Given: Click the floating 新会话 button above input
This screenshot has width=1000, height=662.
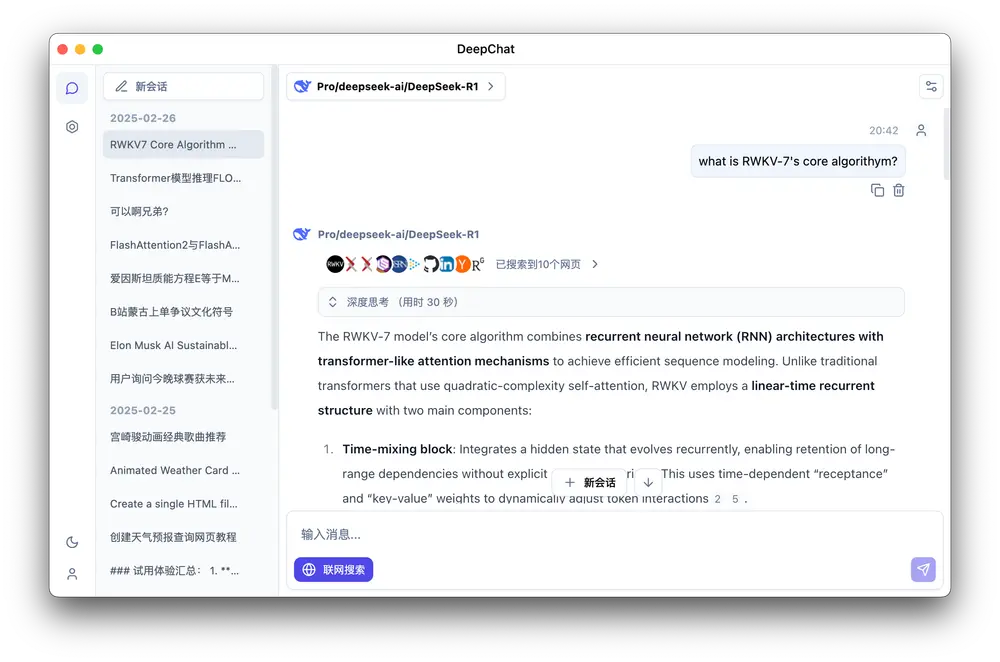Looking at the screenshot, I should 590,482.
